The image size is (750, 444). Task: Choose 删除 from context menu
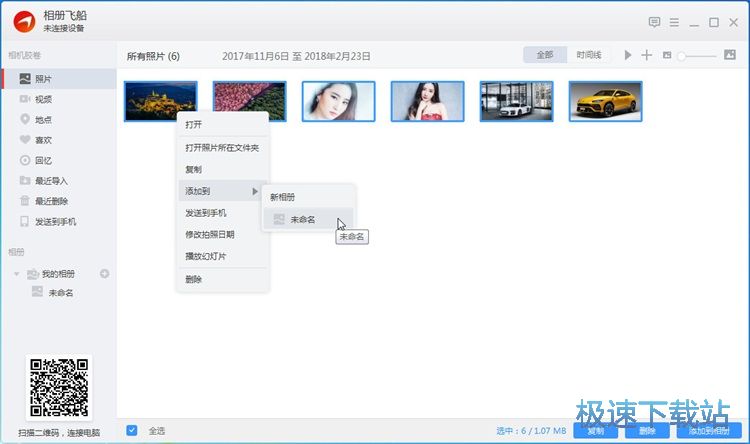[223, 279]
